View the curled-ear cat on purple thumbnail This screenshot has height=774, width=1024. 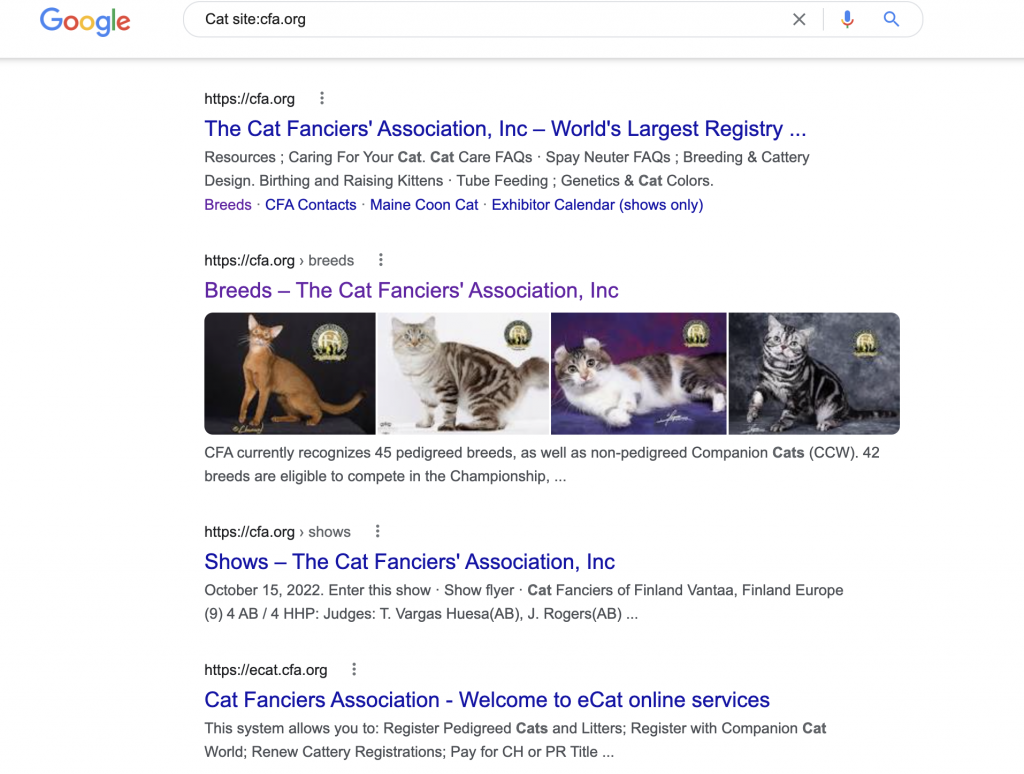639,374
